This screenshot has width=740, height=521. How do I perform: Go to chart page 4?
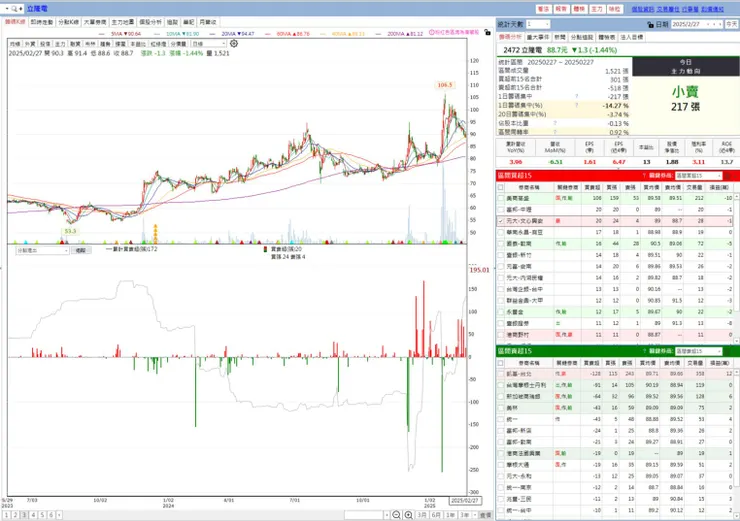pyautogui.click(x=34, y=515)
